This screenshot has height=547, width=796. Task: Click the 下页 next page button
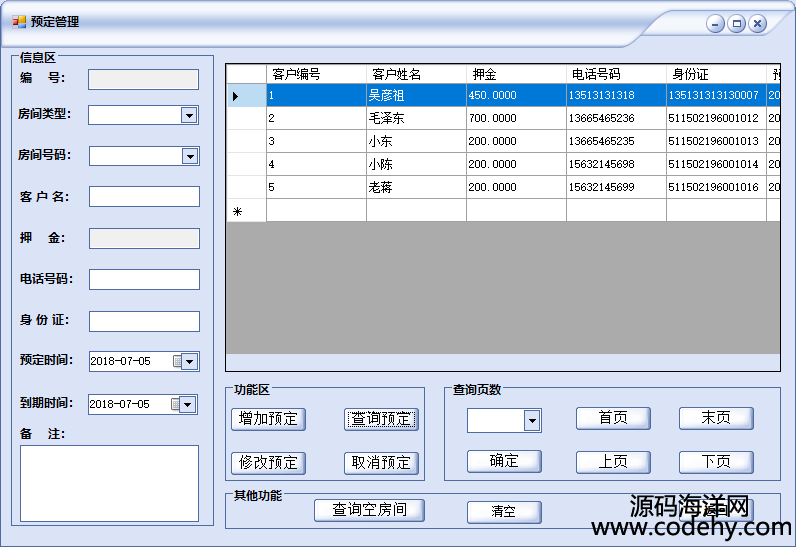click(x=716, y=461)
